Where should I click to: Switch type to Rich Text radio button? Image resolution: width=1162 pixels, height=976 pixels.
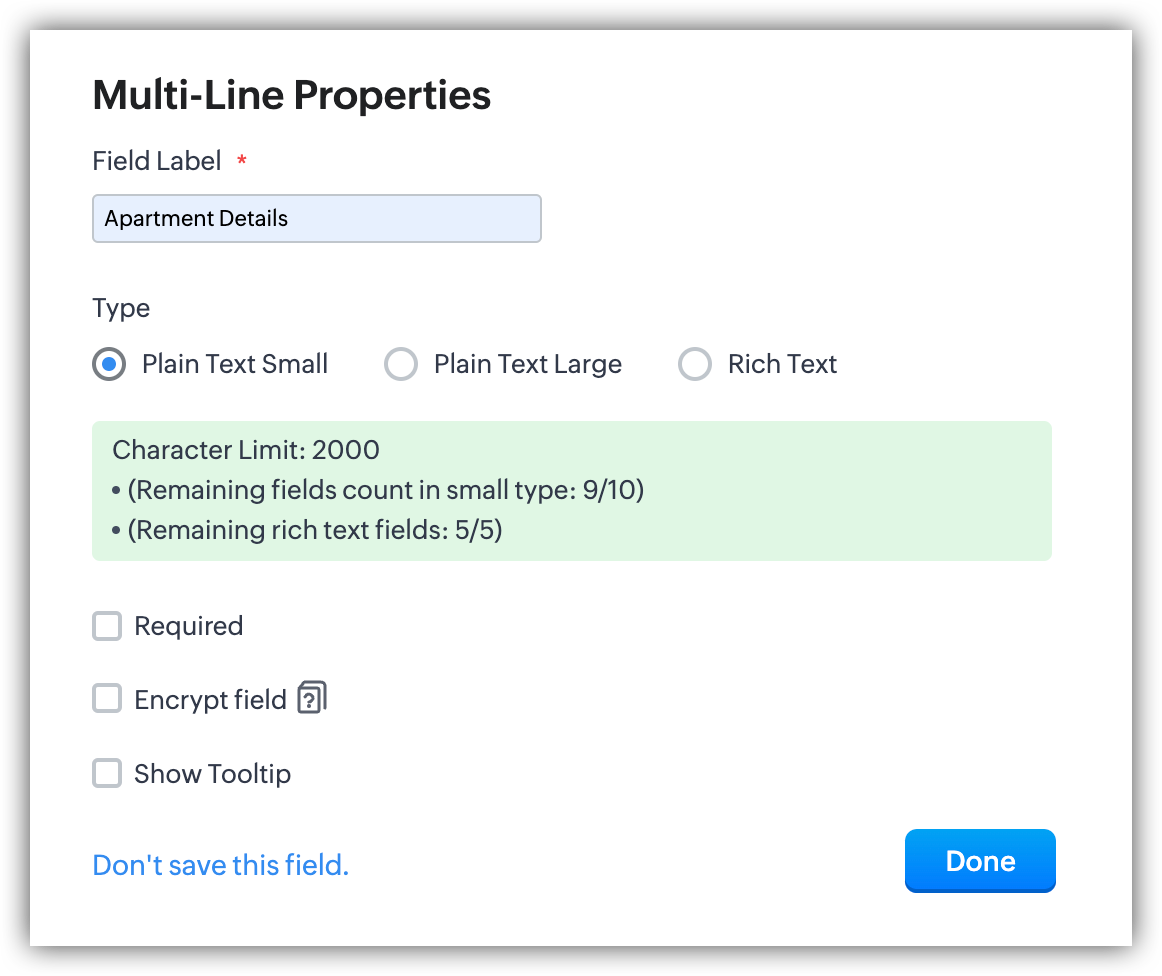[695, 364]
